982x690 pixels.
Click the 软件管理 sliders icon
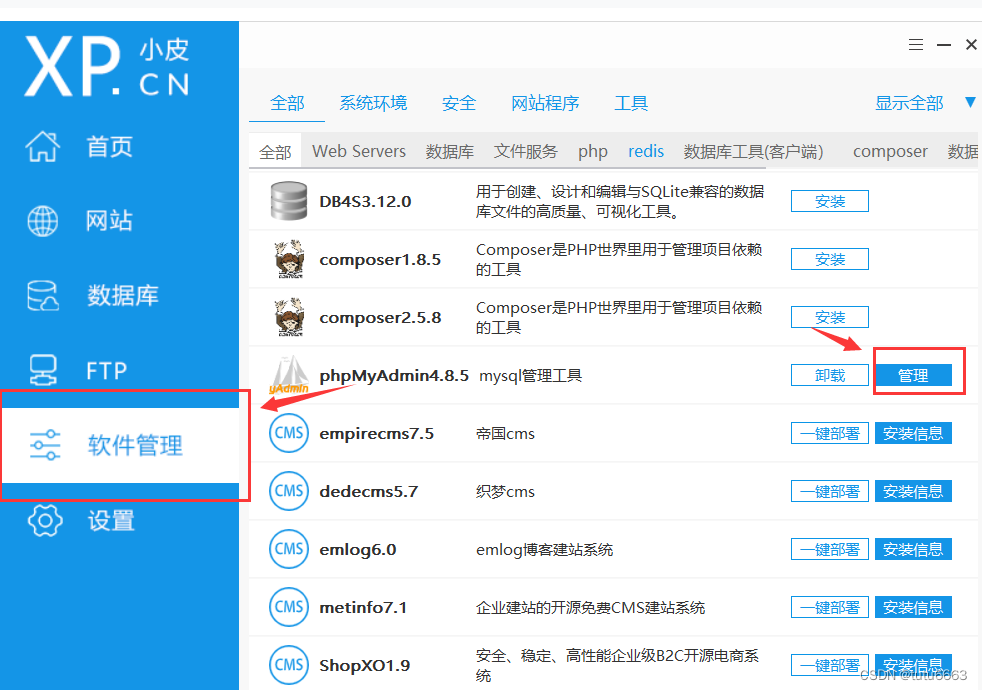coord(45,445)
